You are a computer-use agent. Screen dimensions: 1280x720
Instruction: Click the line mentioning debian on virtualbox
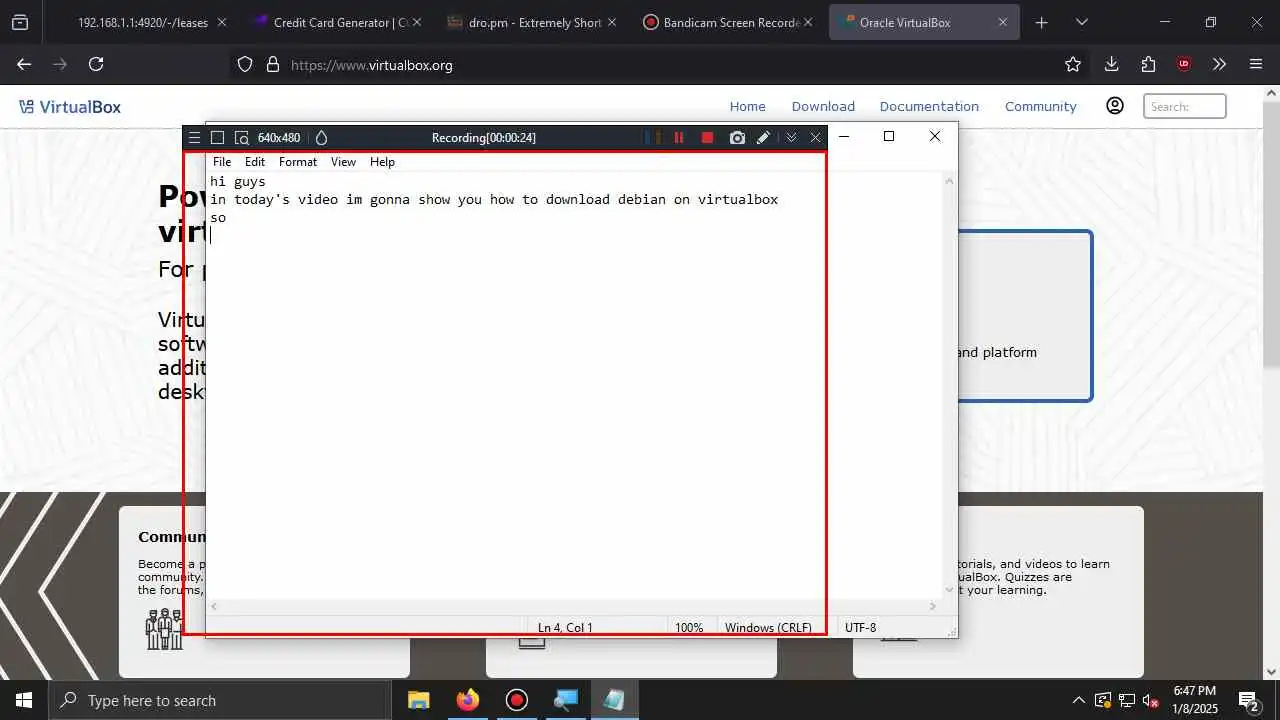point(494,200)
